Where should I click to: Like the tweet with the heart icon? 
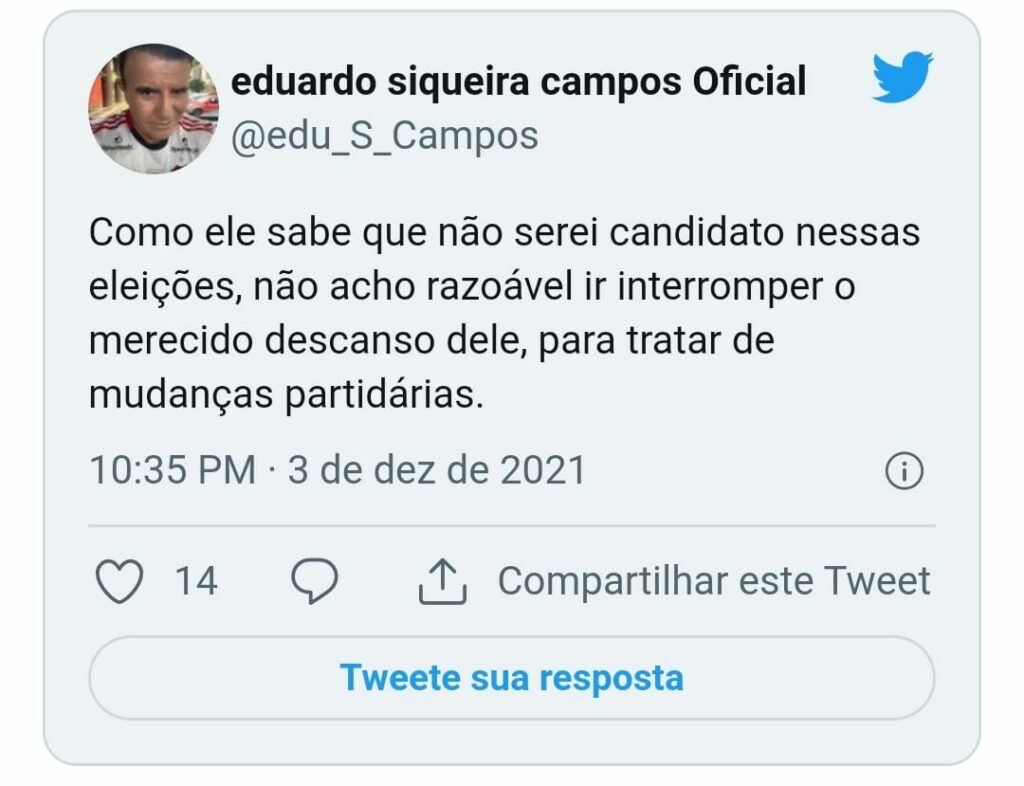coord(120,581)
